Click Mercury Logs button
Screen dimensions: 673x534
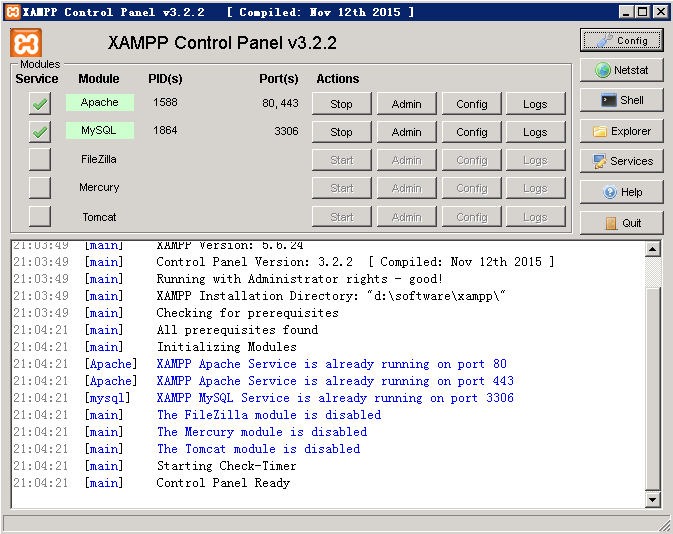(x=536, y=188)
